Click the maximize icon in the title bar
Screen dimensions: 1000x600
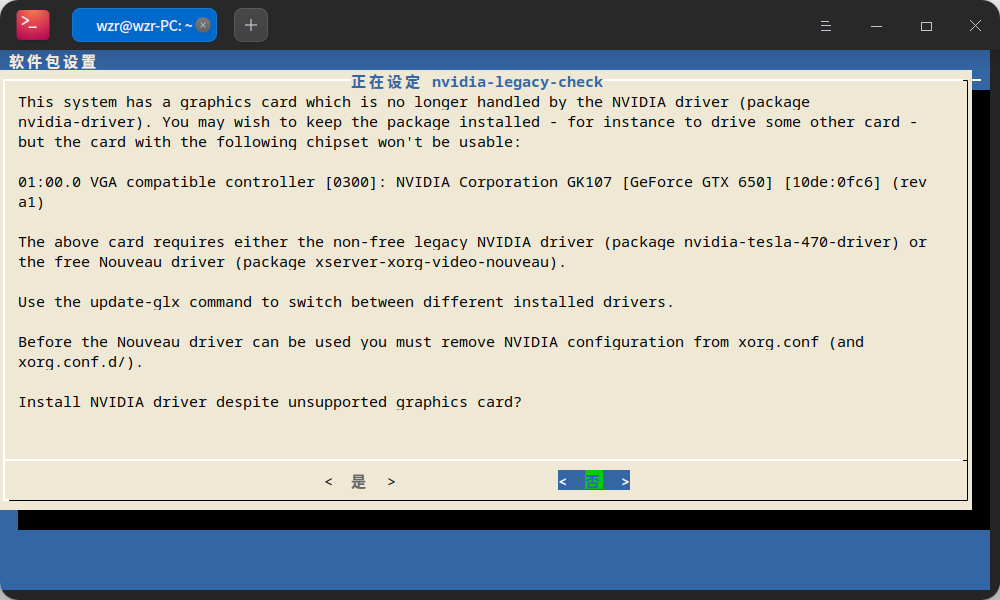pyautogui.click(x=926, y=26)
